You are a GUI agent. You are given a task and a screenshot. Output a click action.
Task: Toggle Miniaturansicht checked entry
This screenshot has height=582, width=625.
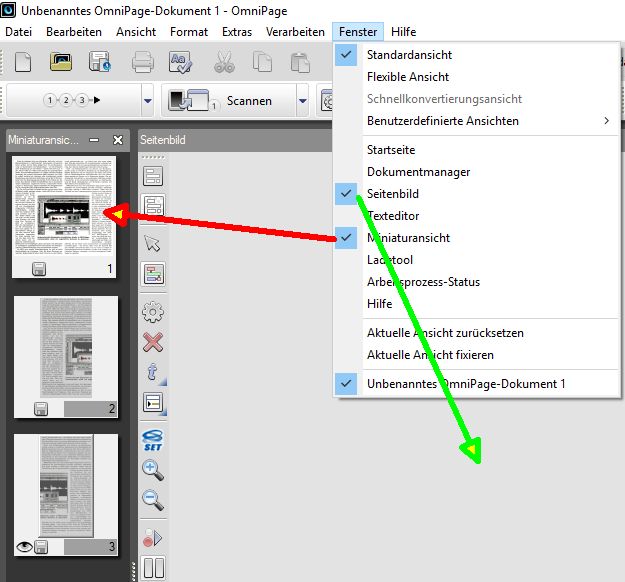pyautogui.click(x=477, y=238)
